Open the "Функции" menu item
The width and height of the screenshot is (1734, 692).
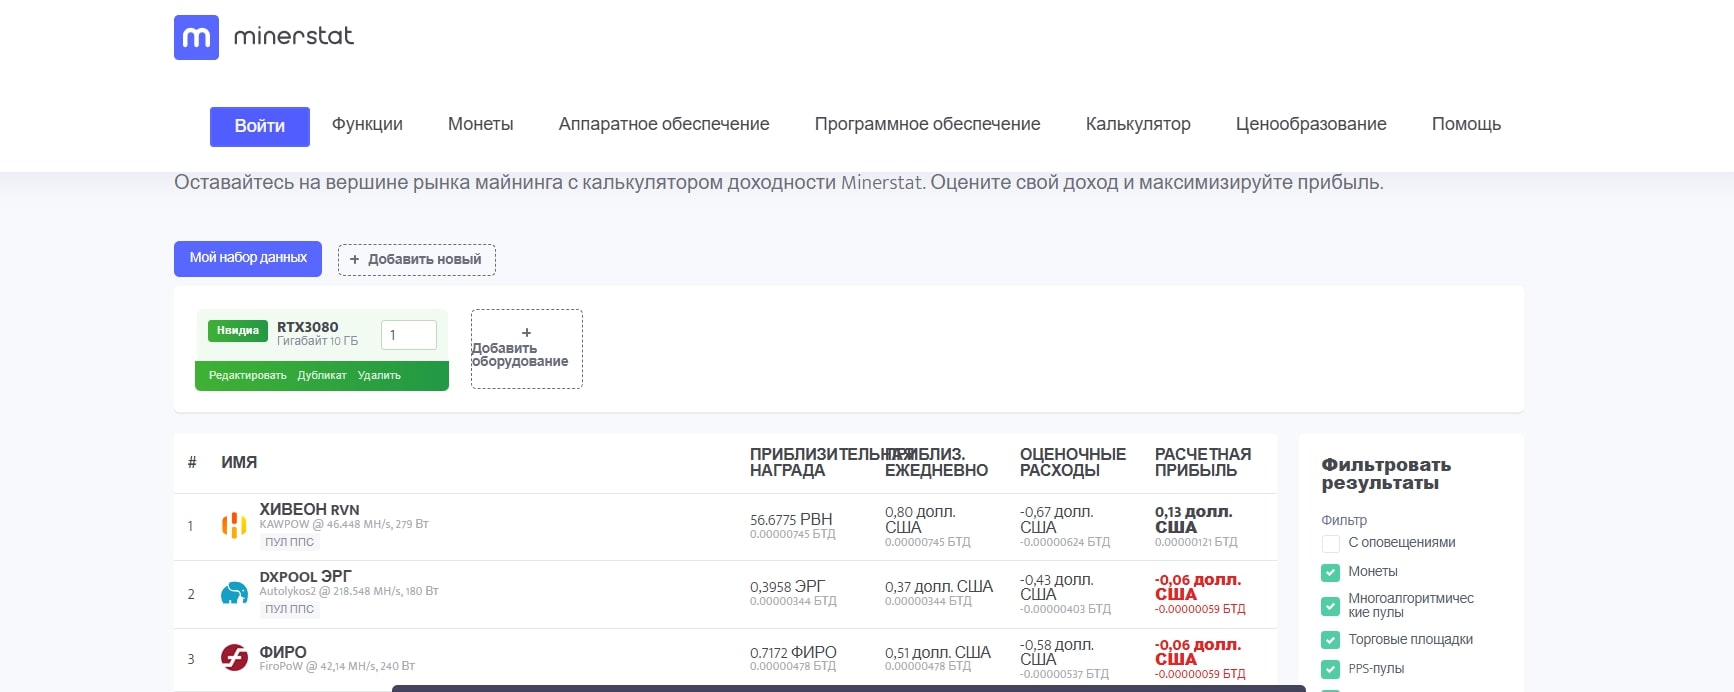coord(367,124)
